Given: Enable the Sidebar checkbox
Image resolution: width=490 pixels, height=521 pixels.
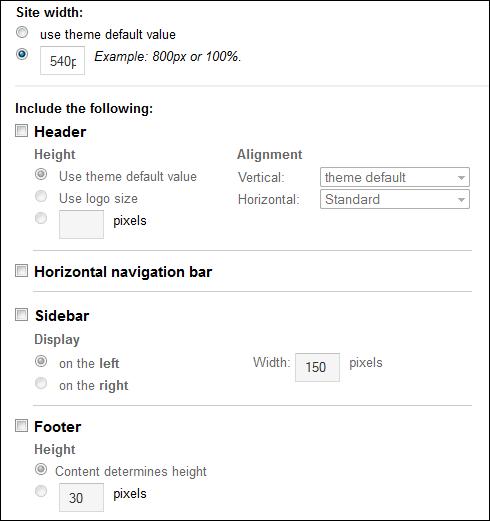Looking at the screenshot, I should coord(22,315).
